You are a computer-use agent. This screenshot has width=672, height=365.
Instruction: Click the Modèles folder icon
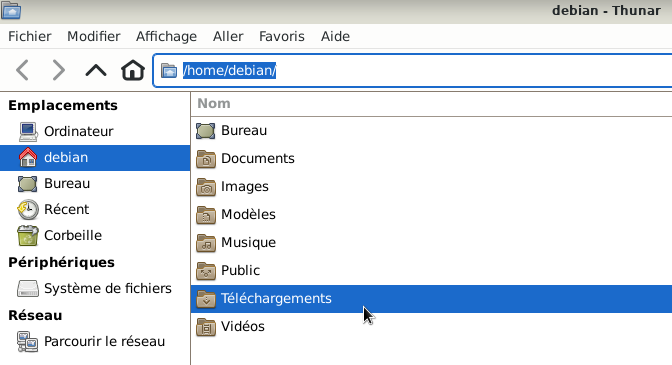pyautogui.click(x=206, y=215)
